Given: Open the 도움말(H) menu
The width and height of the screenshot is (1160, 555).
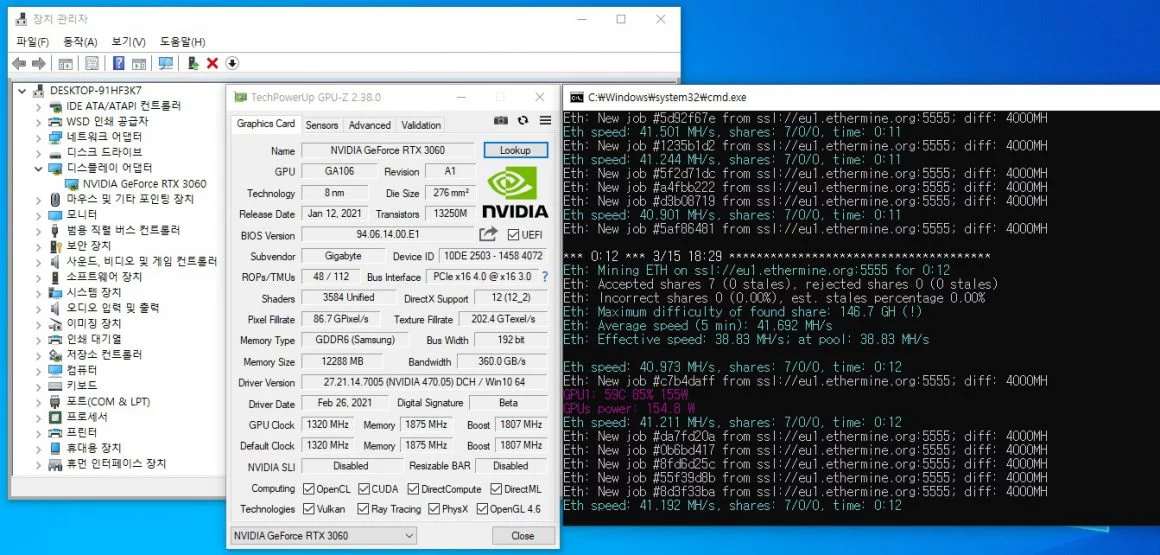Looking at the screenshot, I should coord(182,42).
